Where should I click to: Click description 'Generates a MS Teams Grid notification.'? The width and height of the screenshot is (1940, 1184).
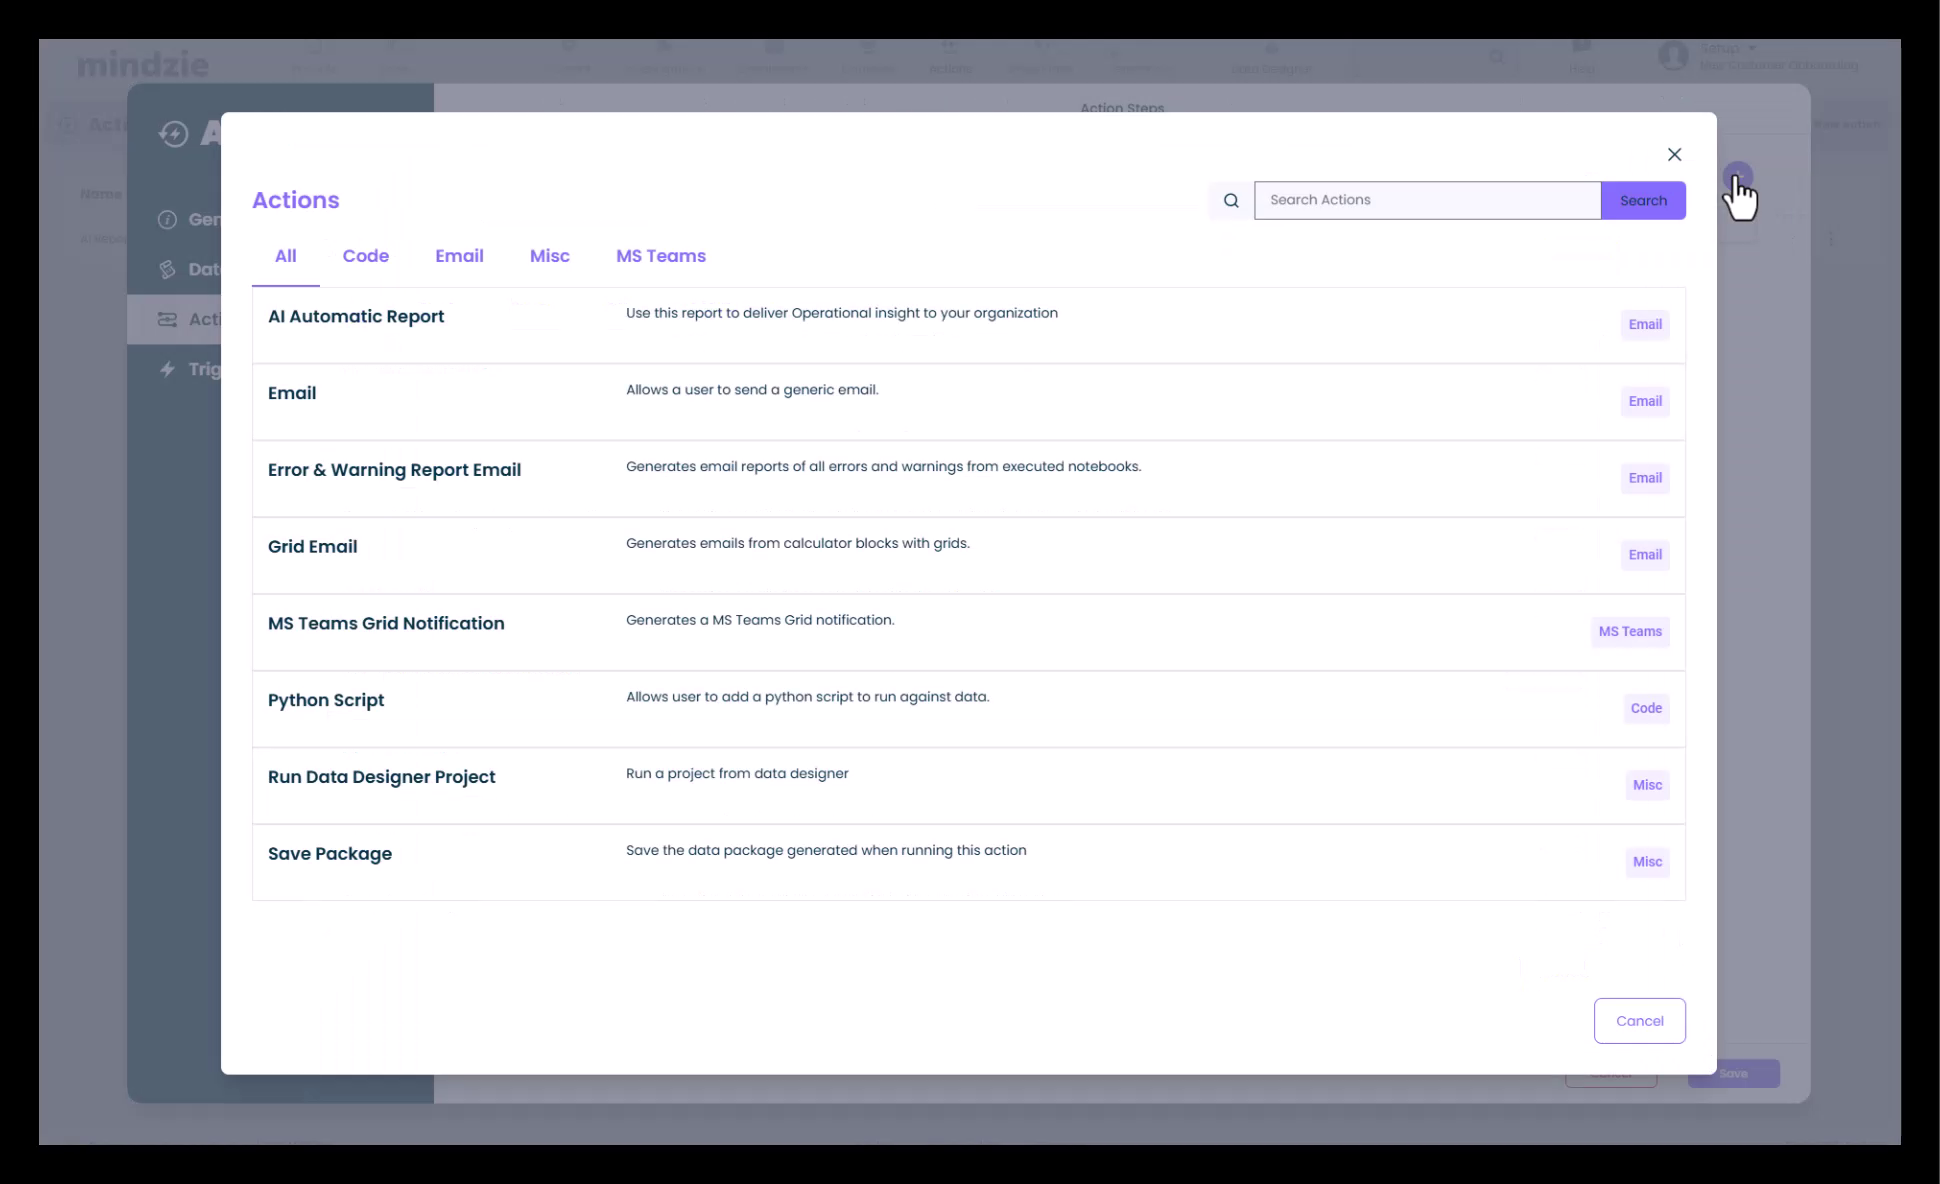[760, 620]
